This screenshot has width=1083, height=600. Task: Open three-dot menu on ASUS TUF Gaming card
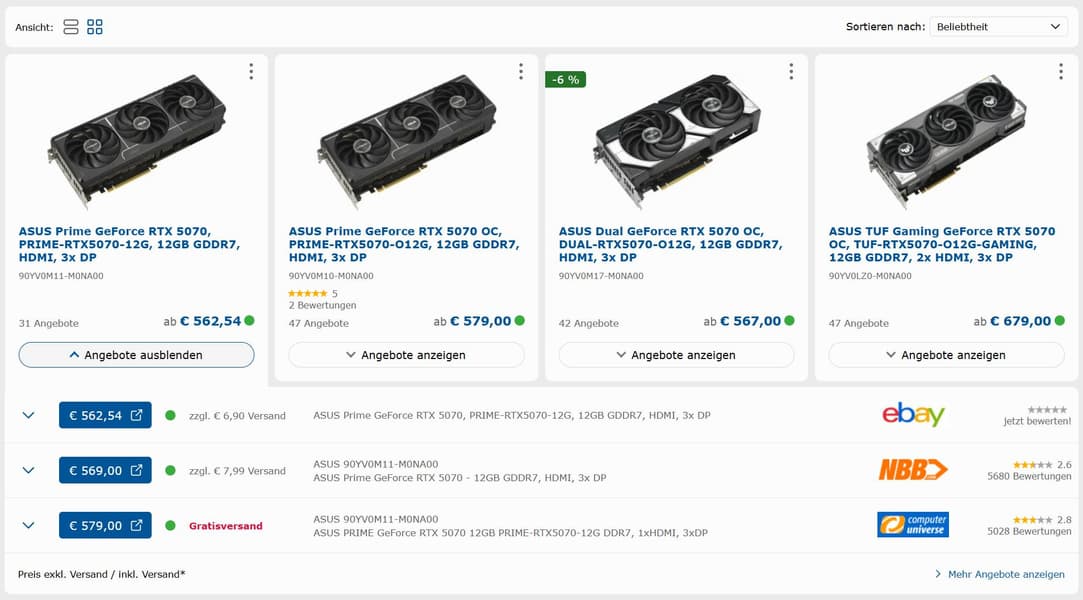coord(1061,71)
